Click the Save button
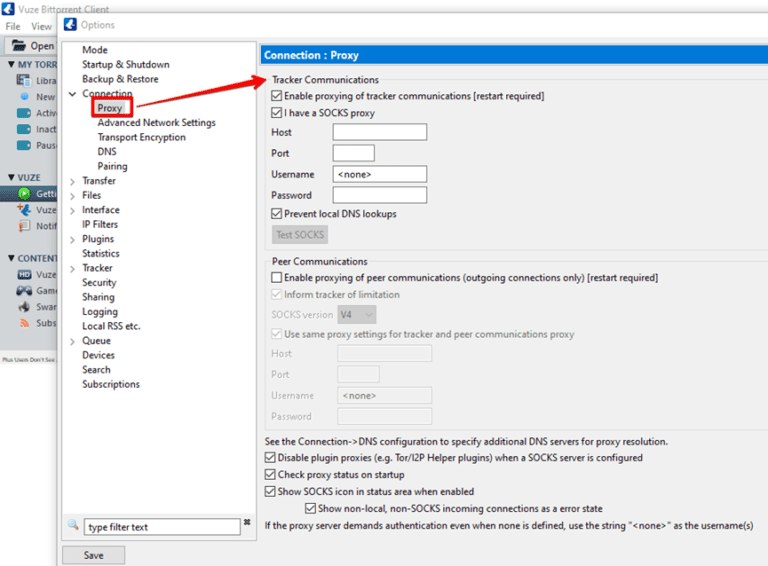 point(93,555)
